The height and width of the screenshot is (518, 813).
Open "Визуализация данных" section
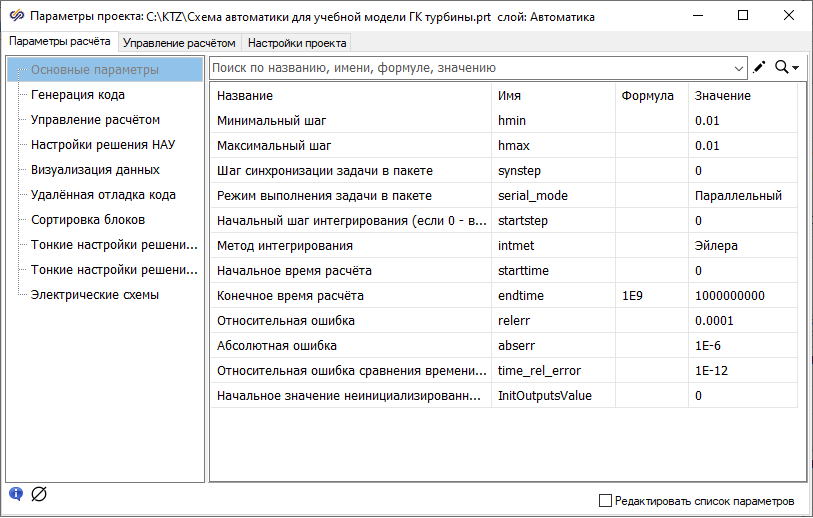pos(95,170)
